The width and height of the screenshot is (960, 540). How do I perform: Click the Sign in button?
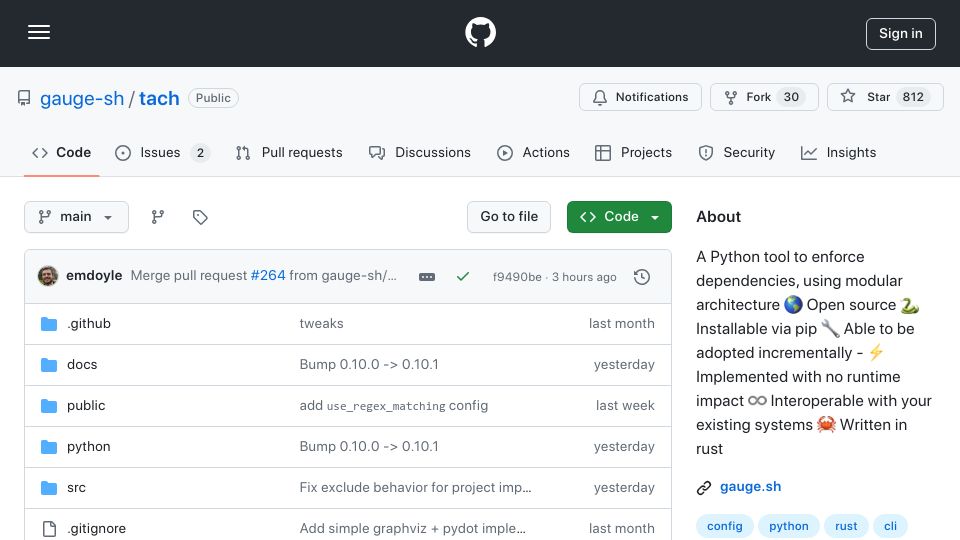click(900, 34)
